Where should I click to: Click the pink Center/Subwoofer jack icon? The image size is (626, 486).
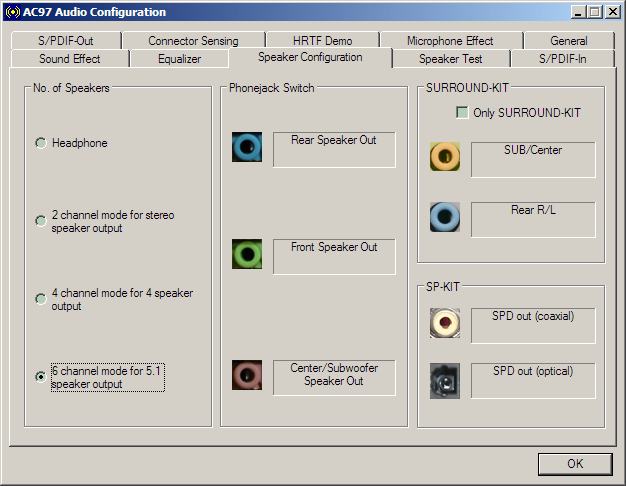247,375
